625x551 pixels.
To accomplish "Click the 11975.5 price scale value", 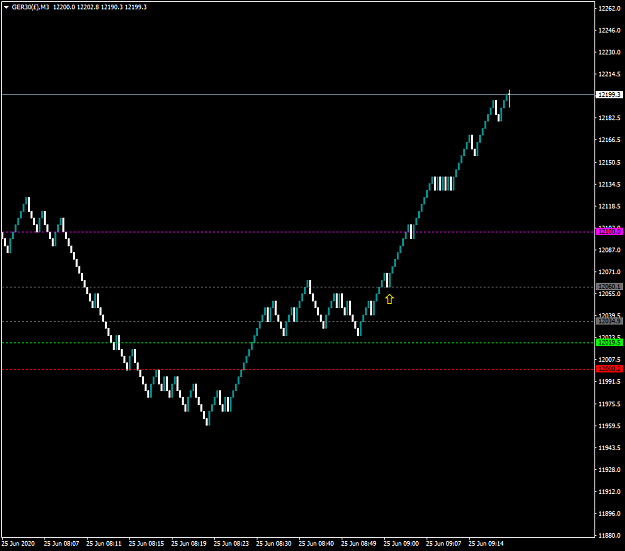I will [609, 404].
